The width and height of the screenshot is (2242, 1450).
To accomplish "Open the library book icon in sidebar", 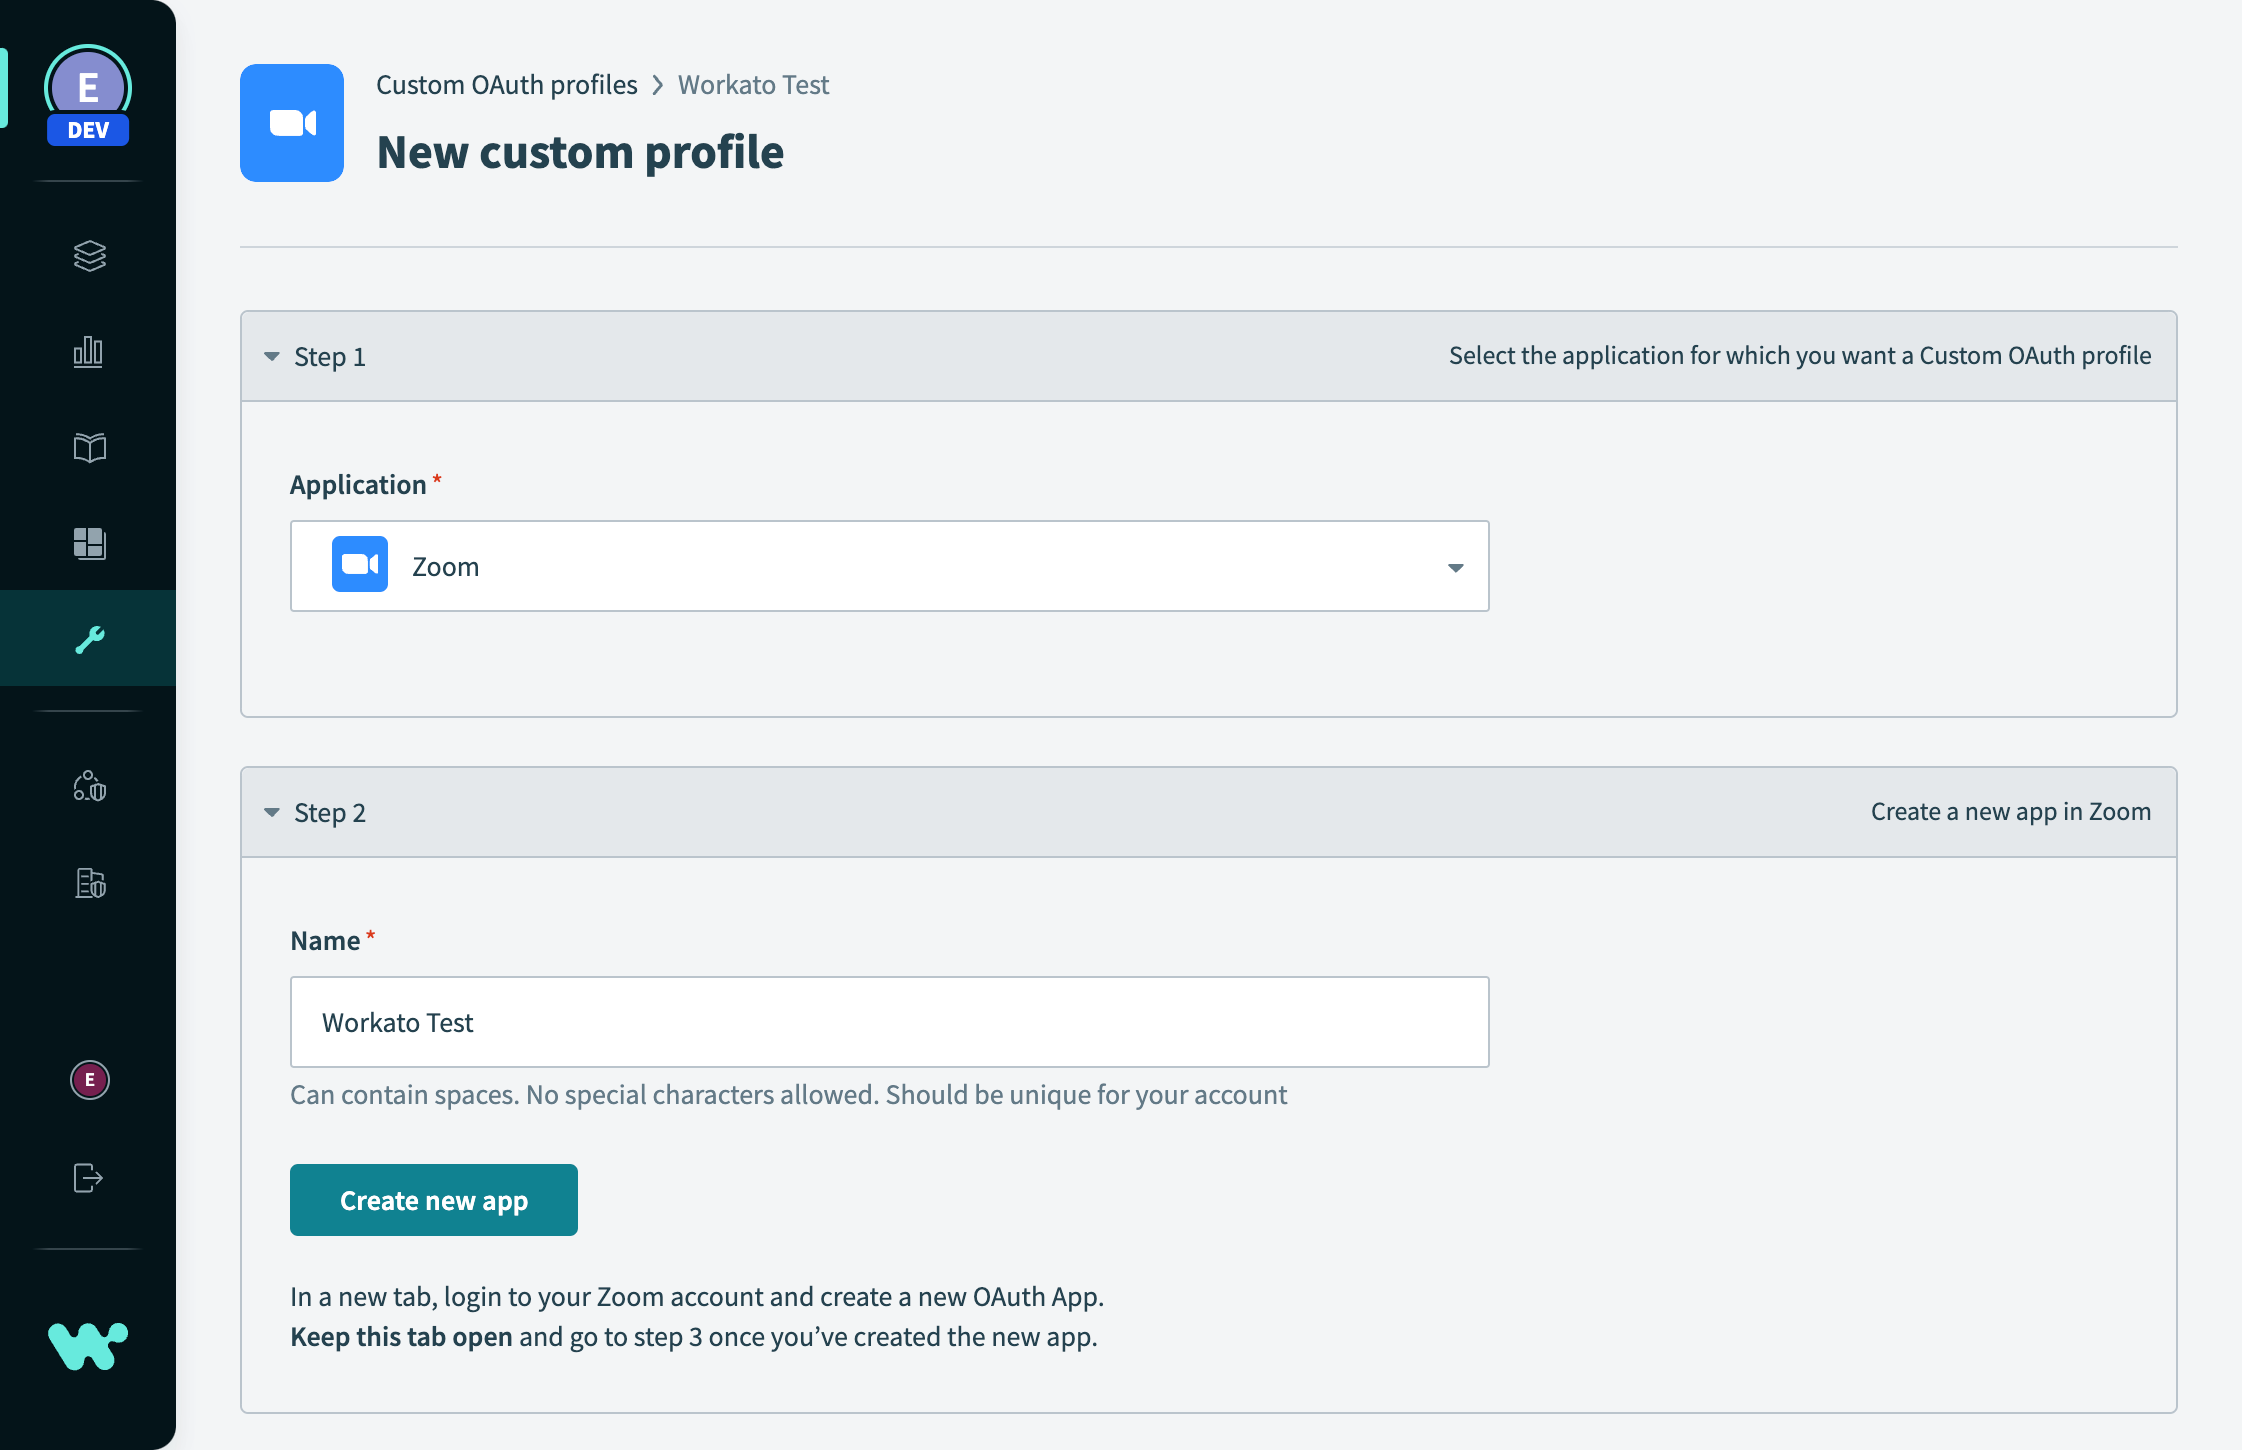I will click(89, 448).
